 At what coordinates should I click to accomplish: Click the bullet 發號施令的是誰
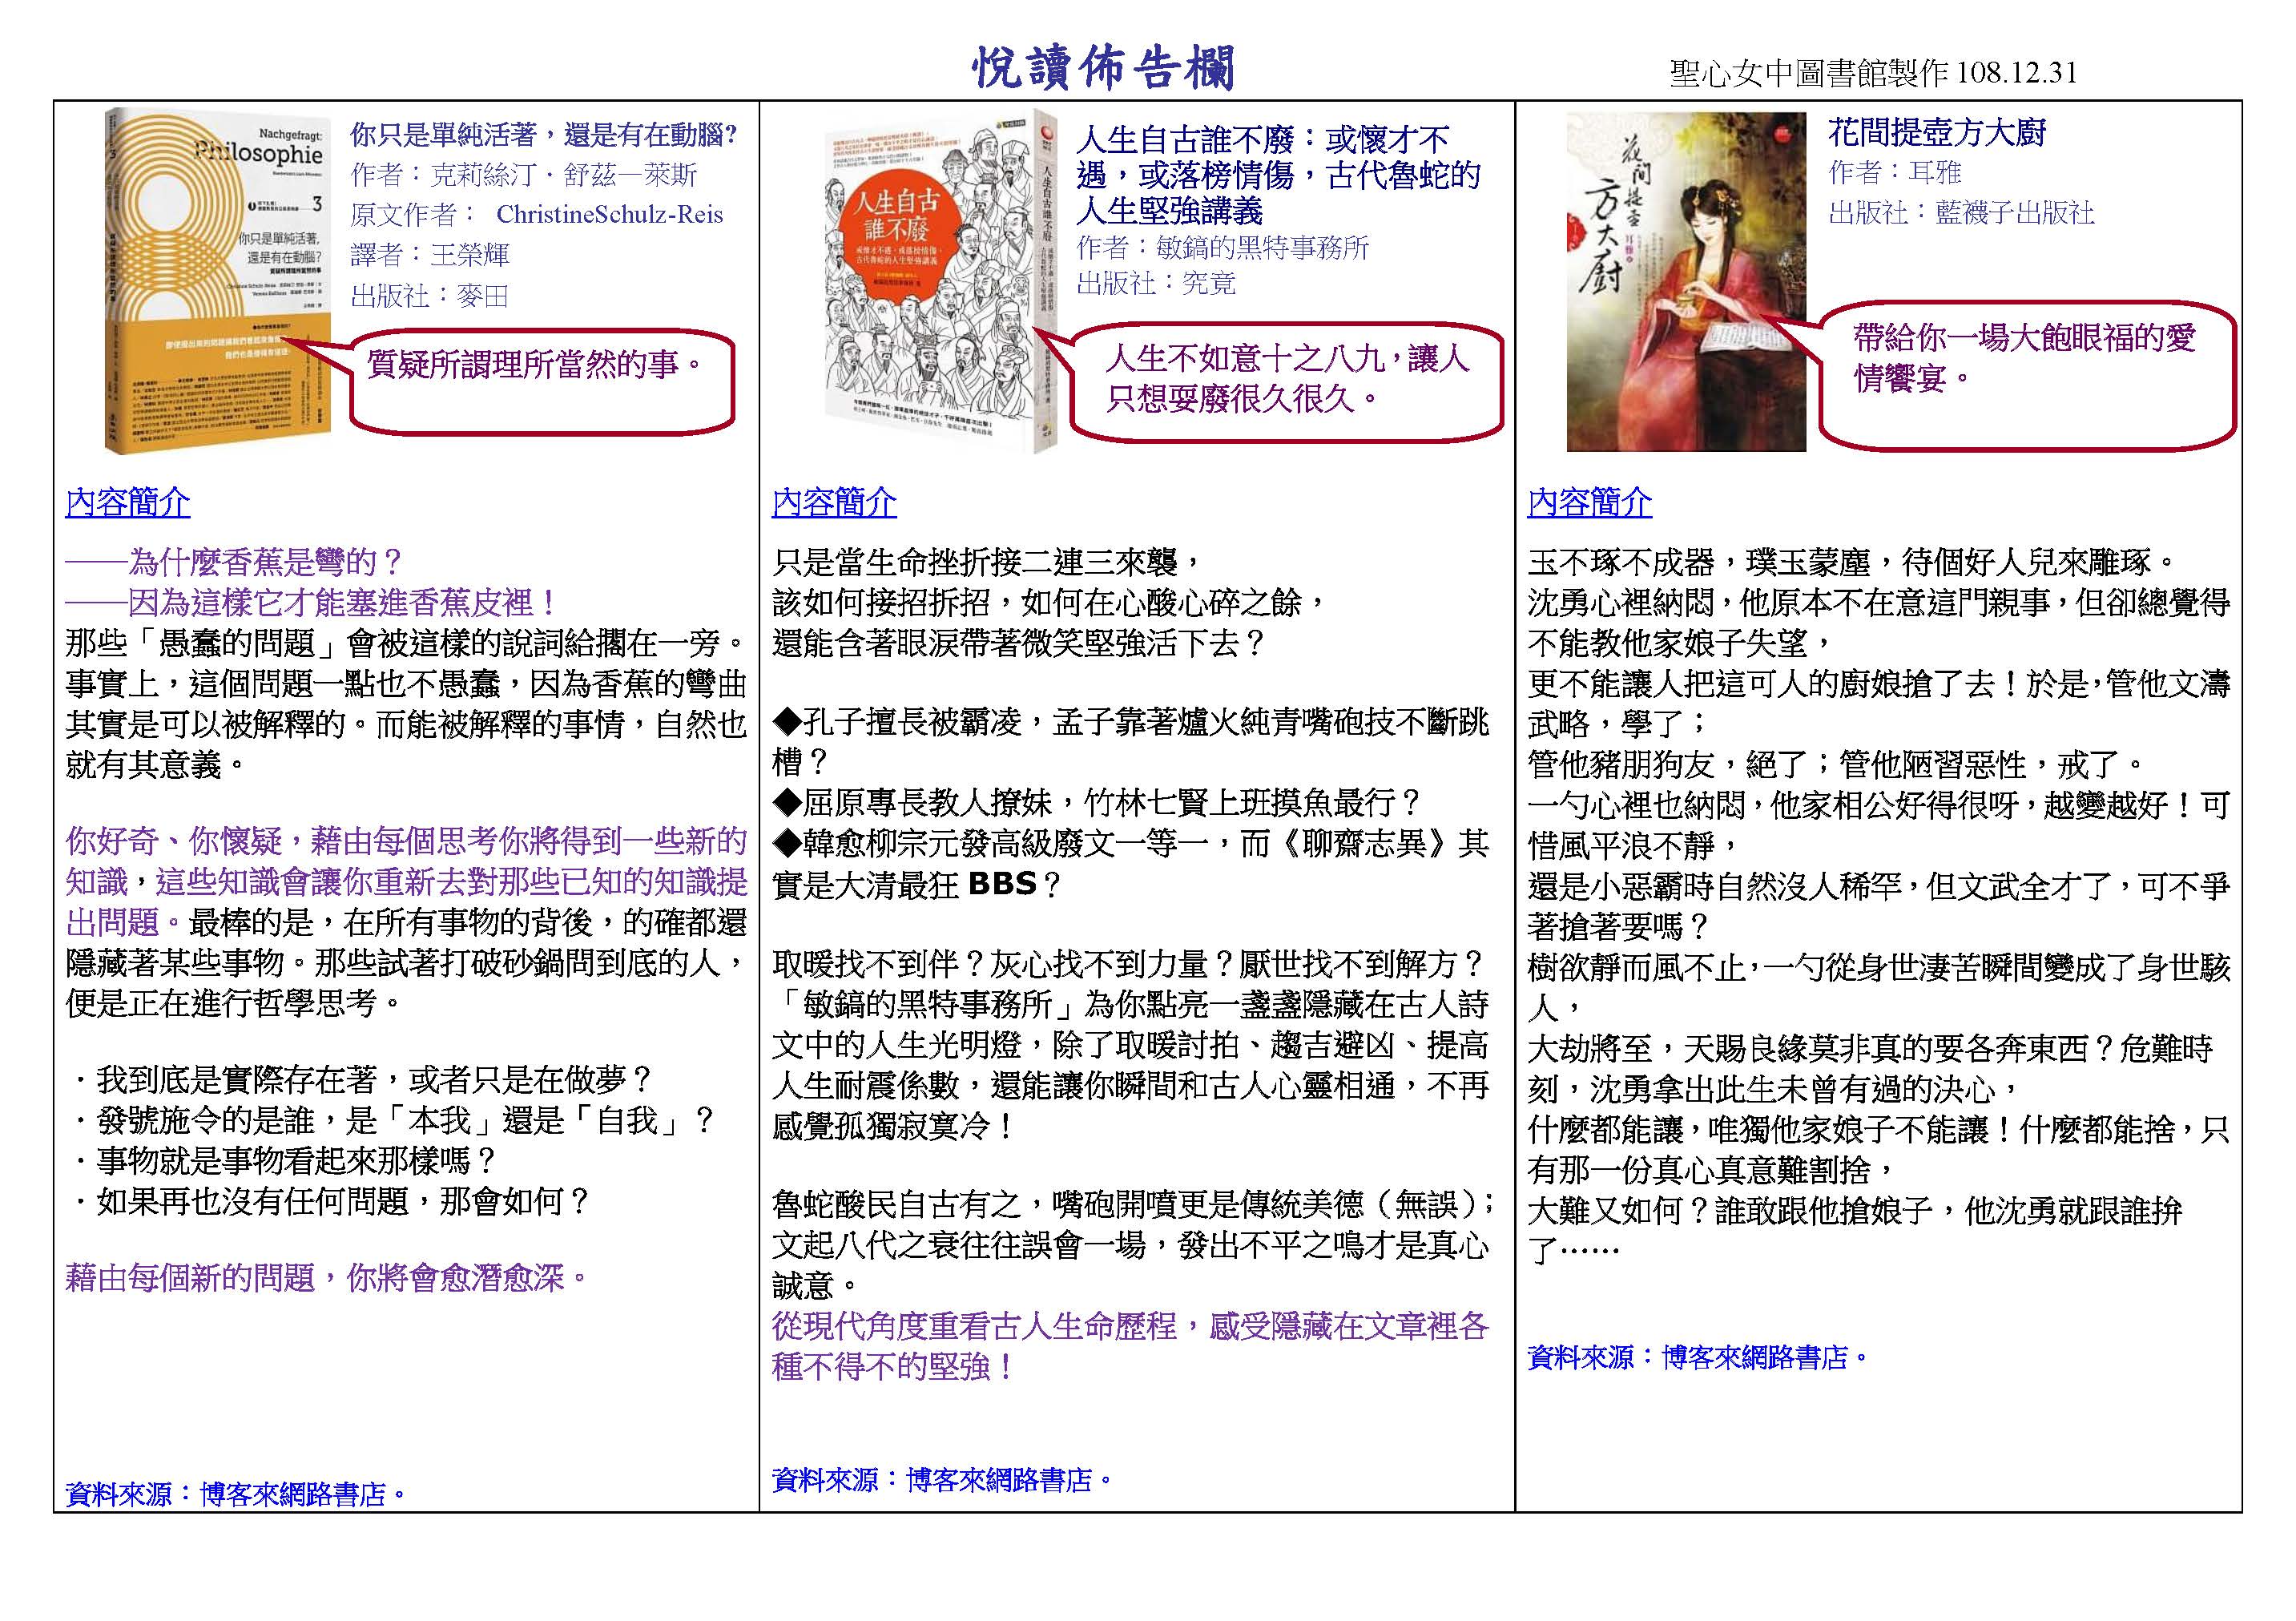pos(394,1121)
